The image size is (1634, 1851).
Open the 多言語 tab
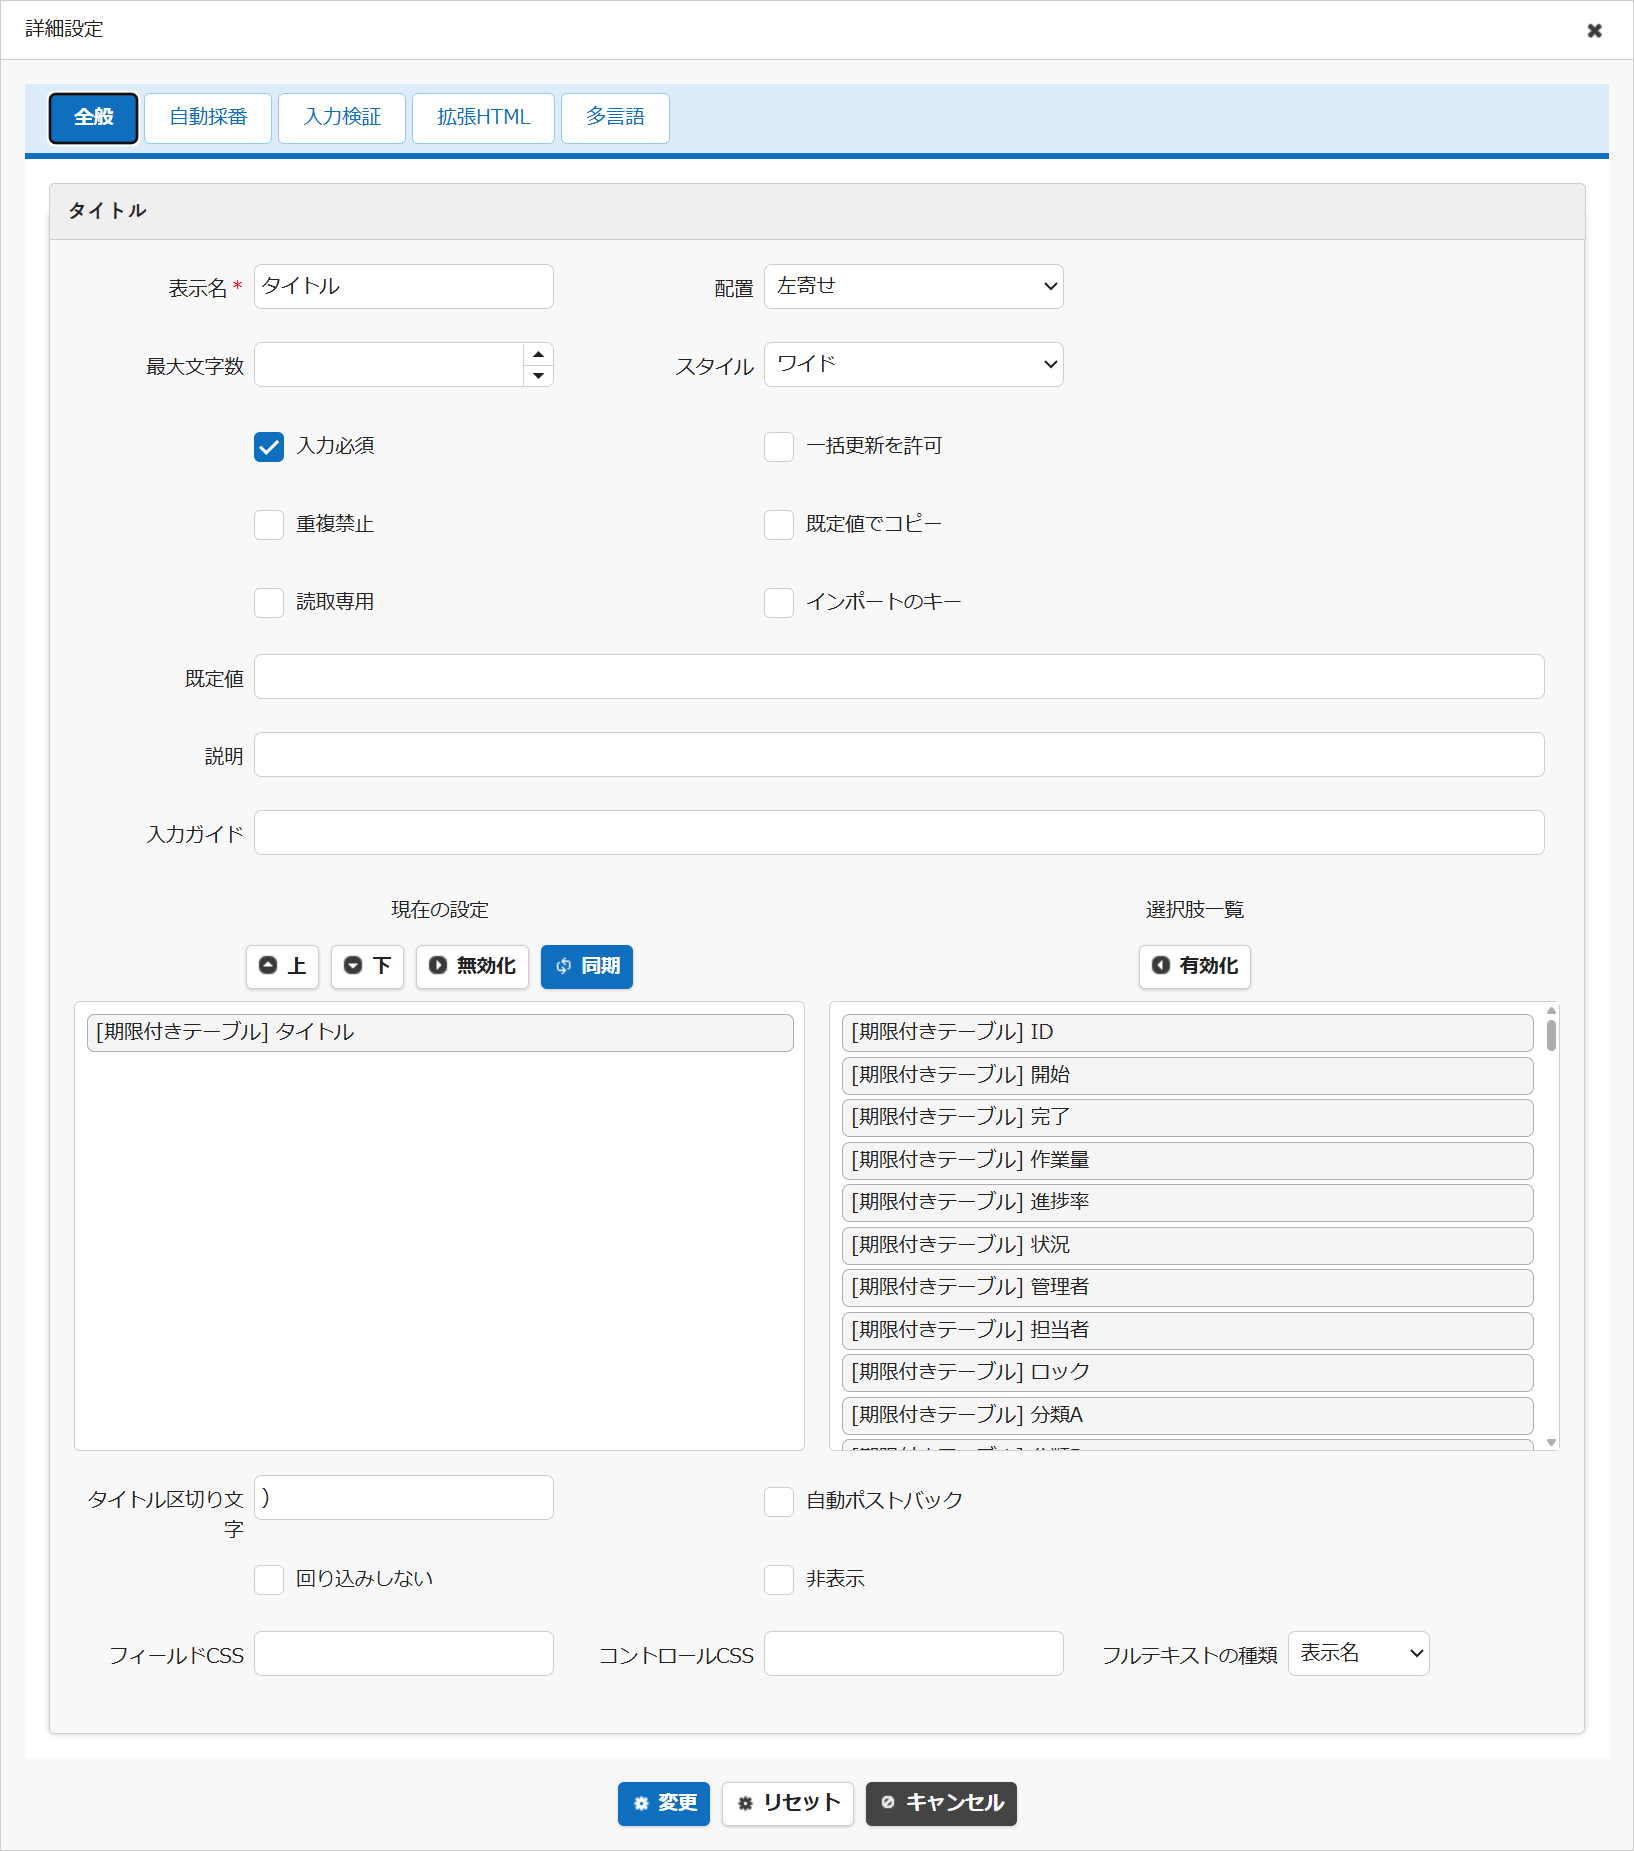tap(615, 117)
